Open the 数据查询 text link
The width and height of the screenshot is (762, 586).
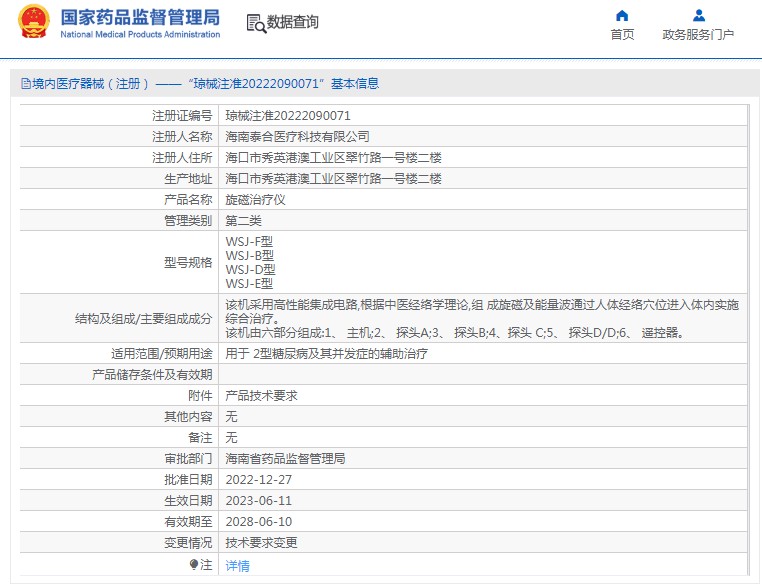(x=293, y=22)
